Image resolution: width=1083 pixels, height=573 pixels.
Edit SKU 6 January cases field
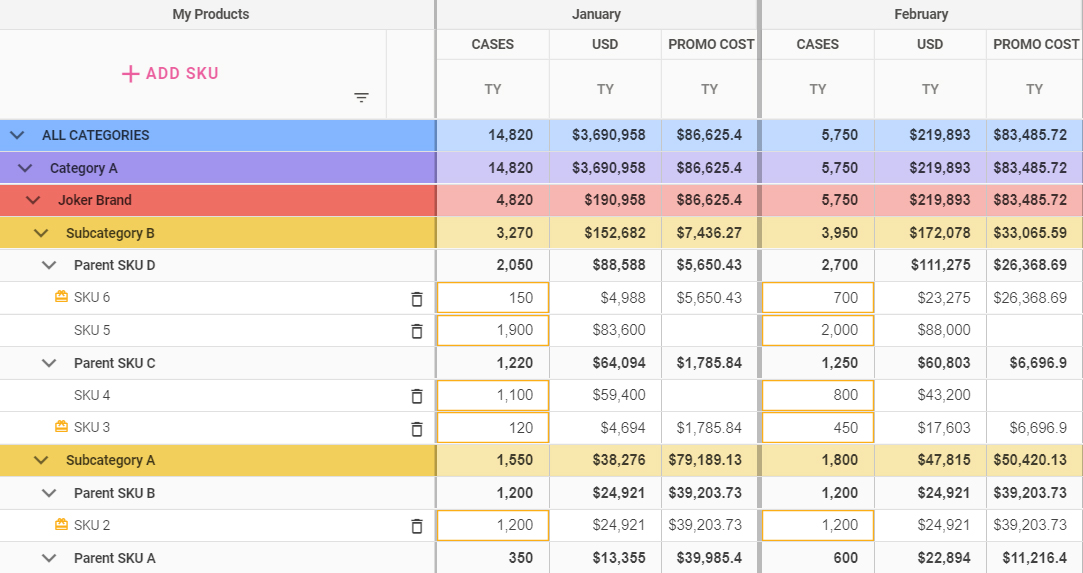492,298
